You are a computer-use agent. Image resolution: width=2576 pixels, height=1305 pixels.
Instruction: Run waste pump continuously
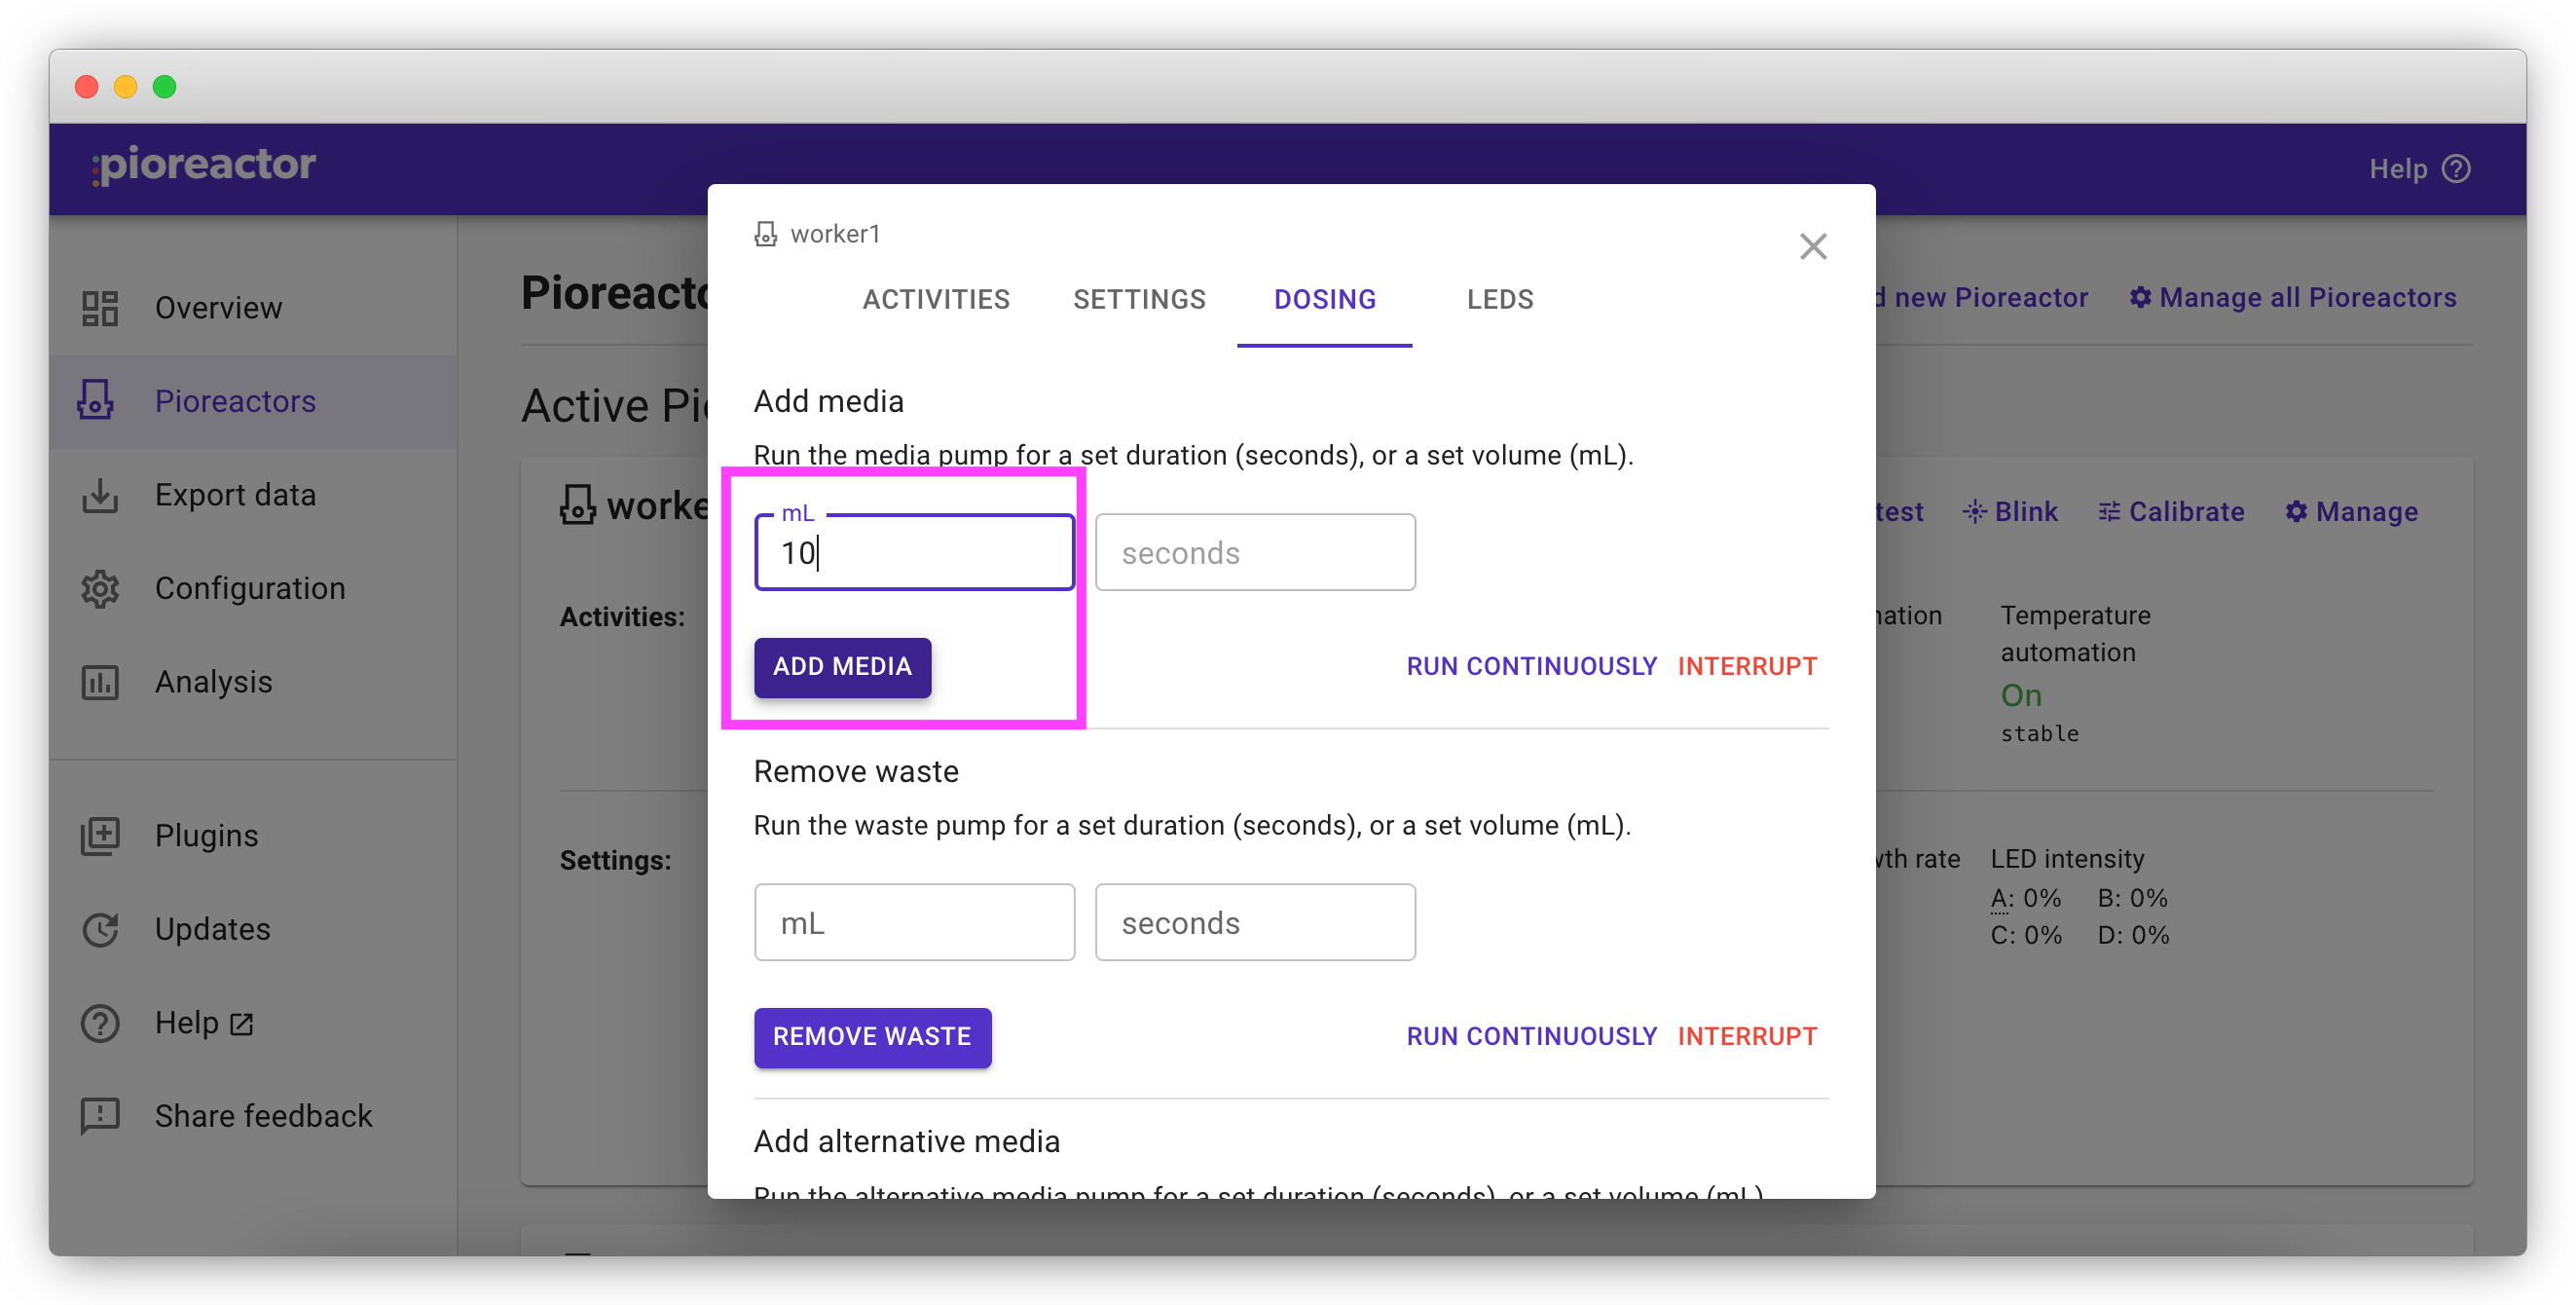tap(1531, 1037)
